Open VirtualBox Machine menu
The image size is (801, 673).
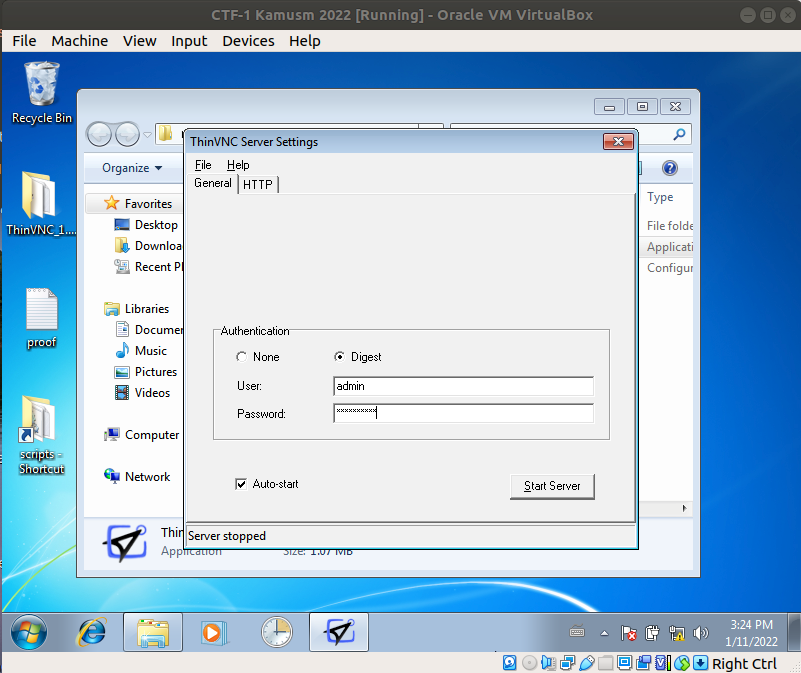(80, 41)
